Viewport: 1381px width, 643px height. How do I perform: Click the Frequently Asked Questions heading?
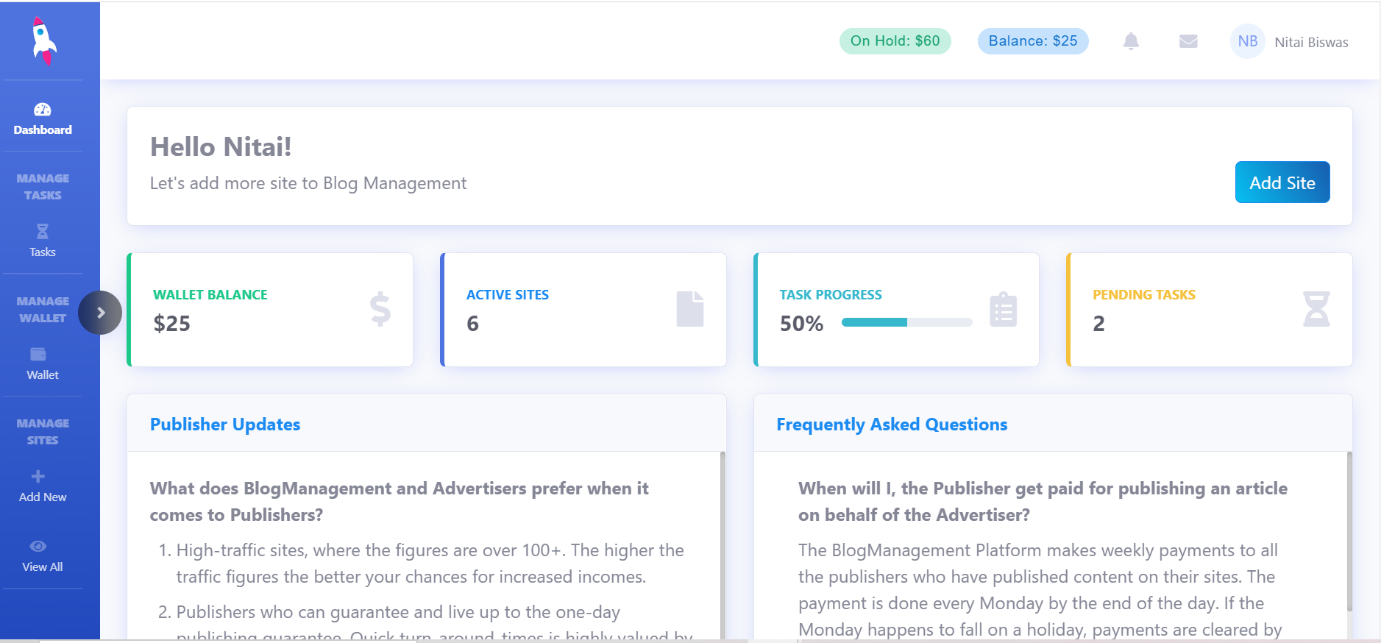892,424
